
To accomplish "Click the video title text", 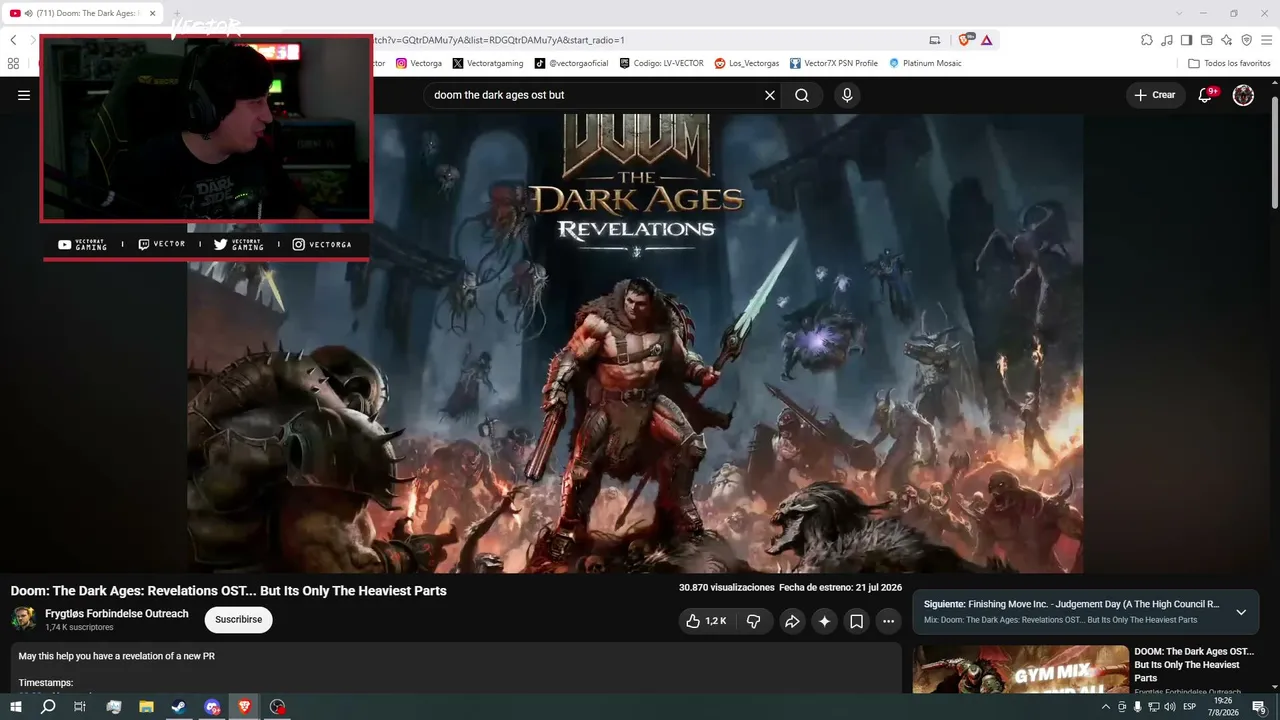I will pyautogui.click(x=229, y=591).
